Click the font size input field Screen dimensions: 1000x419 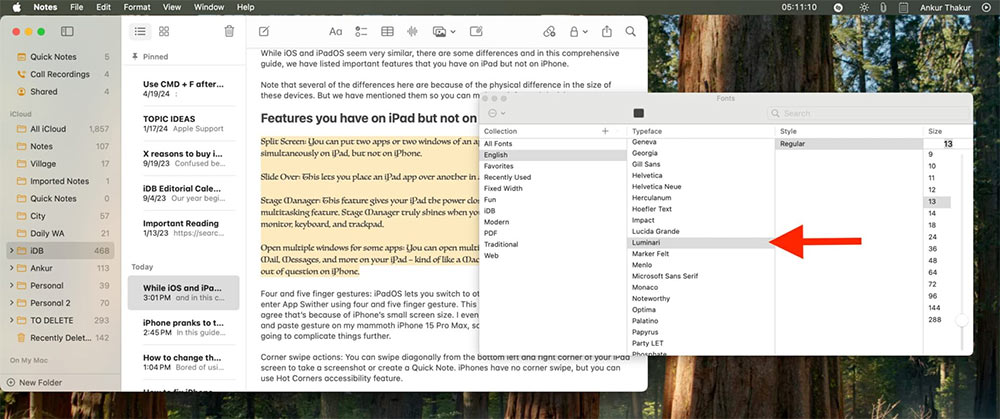coord(948,144)
